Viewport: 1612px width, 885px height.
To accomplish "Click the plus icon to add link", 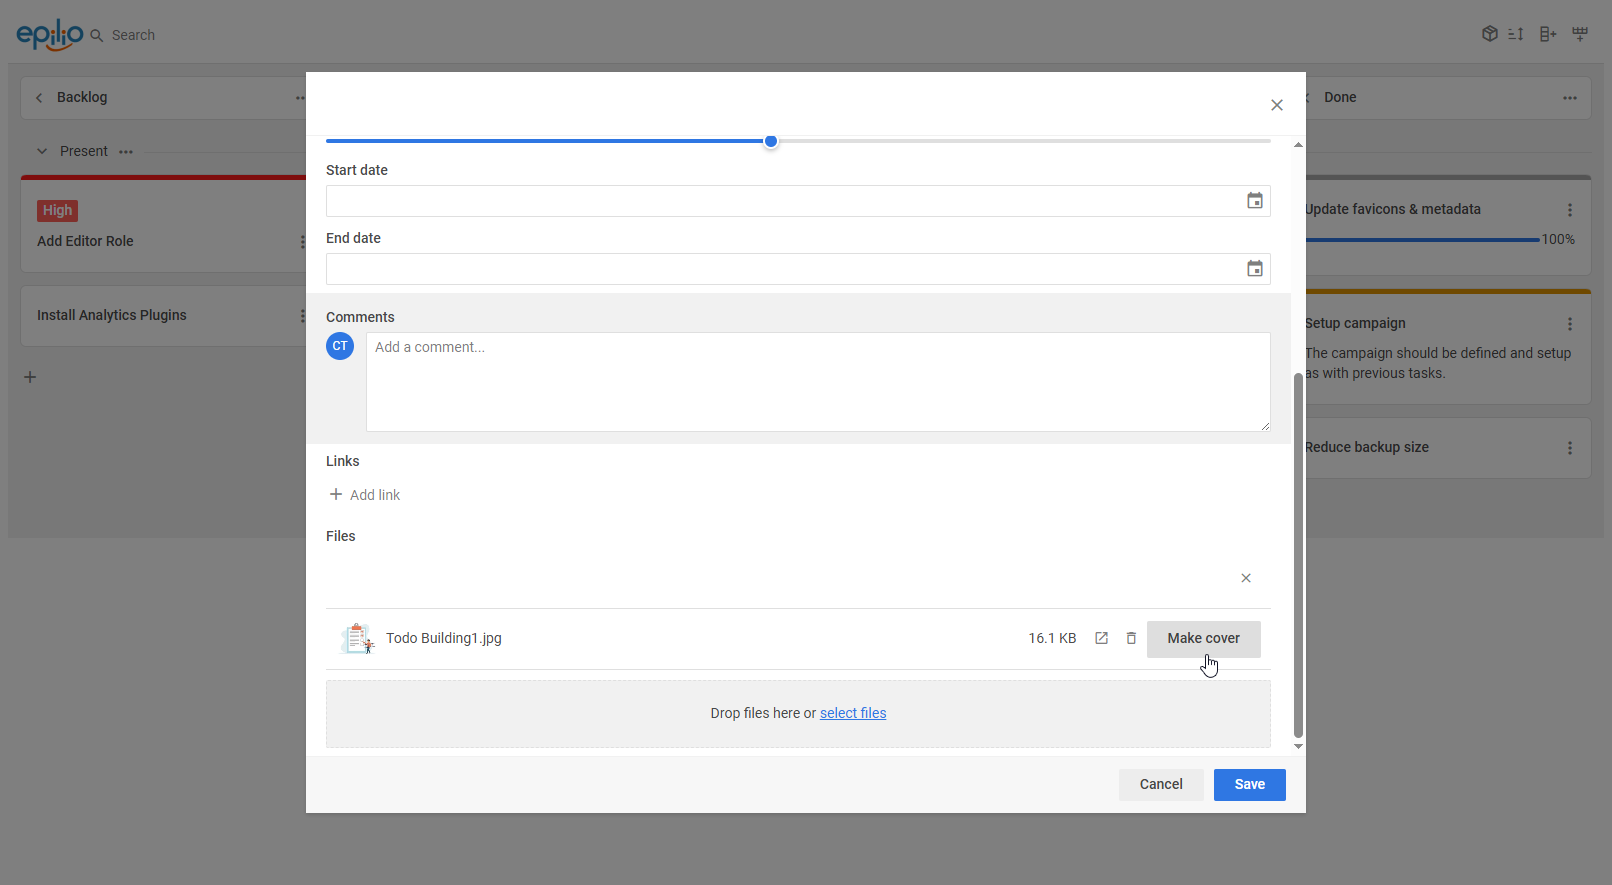I will pyautogui.click(x=336, y=495).
